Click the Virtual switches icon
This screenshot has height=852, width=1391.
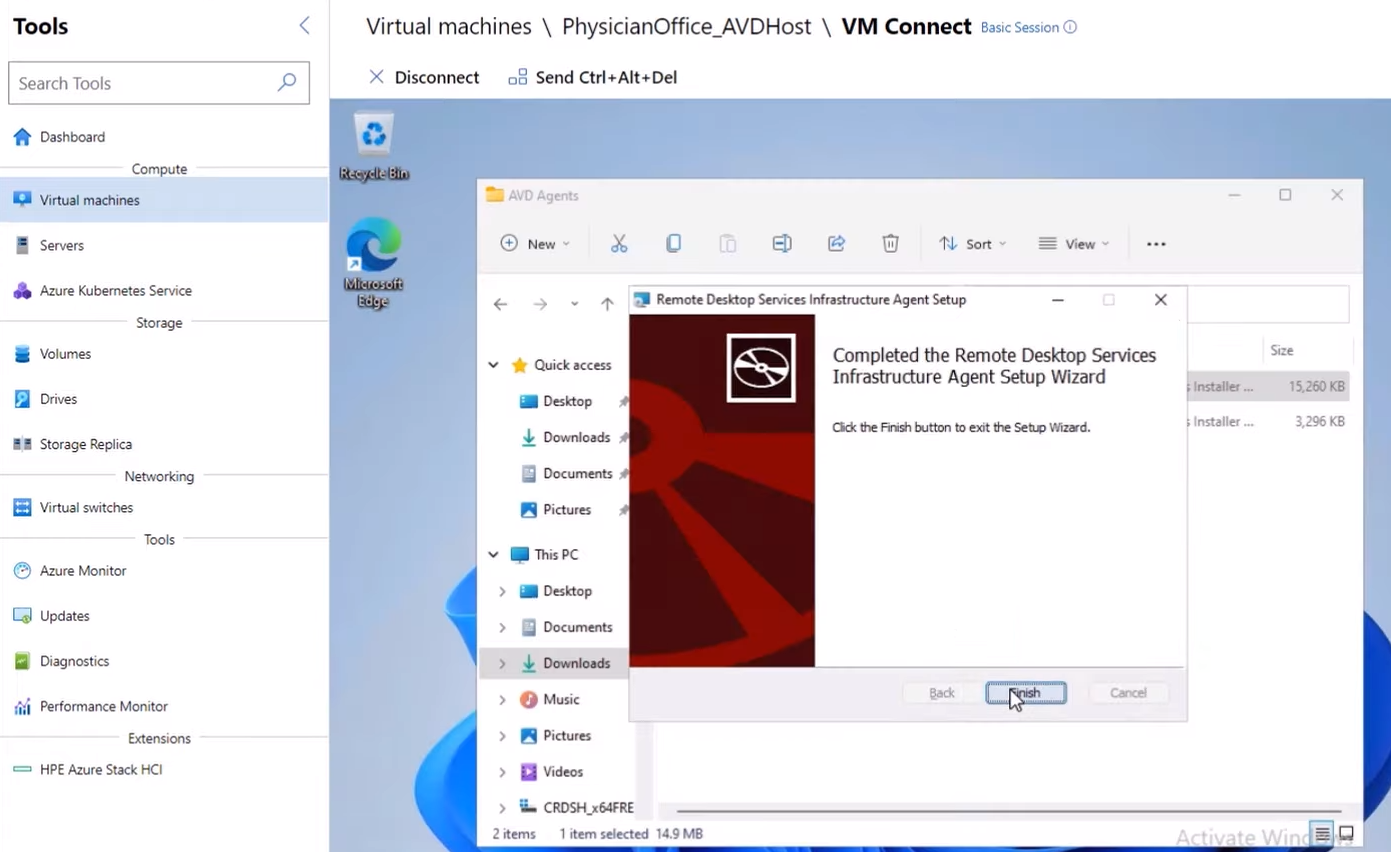(x=22, y=507)
